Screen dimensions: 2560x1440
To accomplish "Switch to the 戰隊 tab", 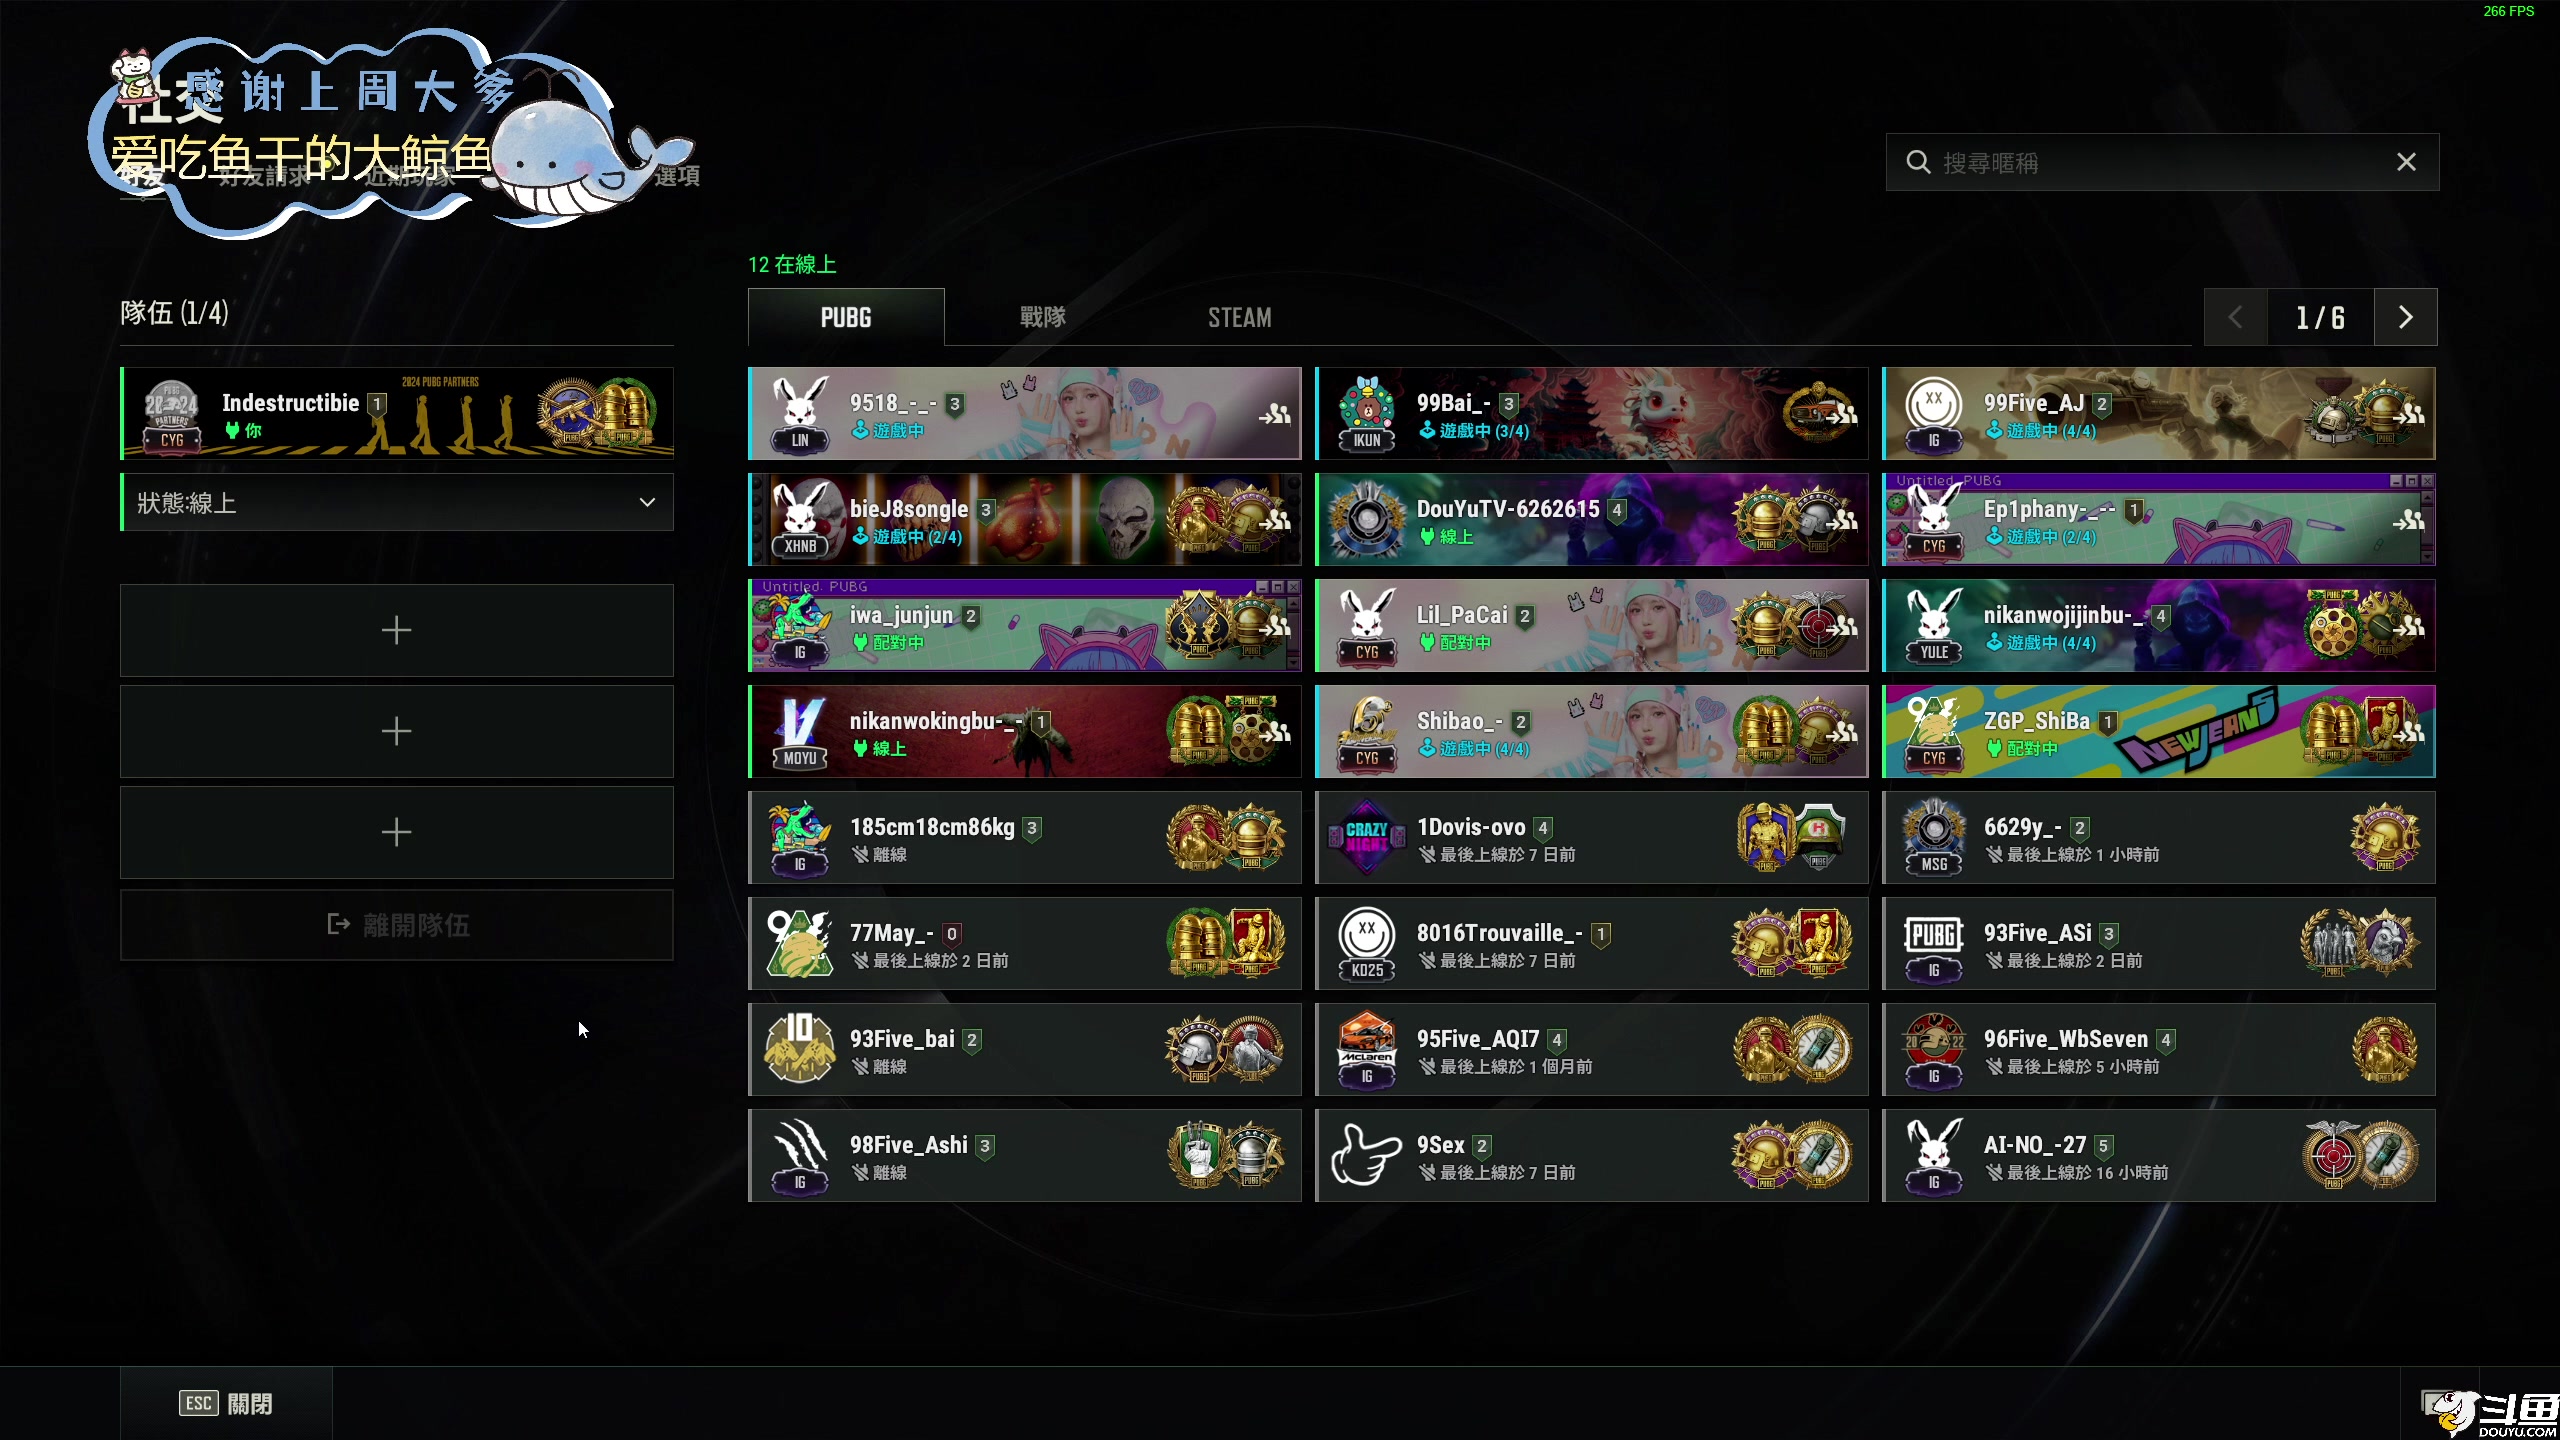I will [x=1043, y=317].
